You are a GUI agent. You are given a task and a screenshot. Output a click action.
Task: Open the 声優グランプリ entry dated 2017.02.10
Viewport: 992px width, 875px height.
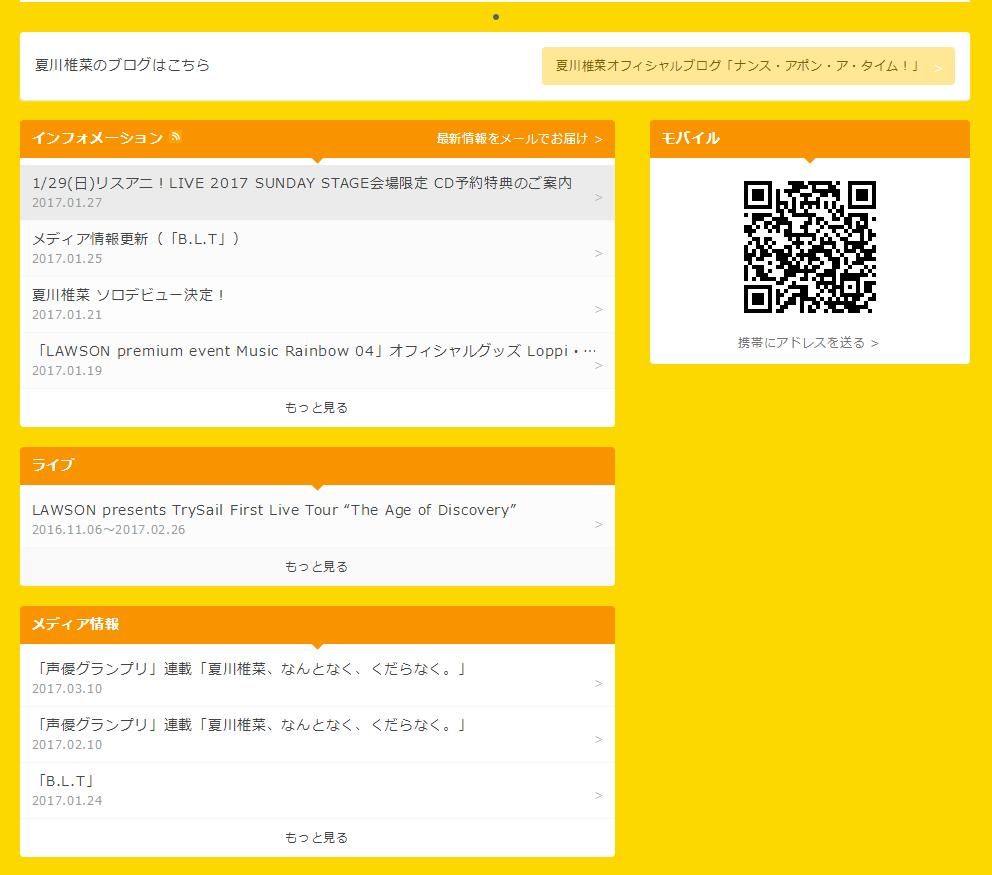[x=317, y=734]
